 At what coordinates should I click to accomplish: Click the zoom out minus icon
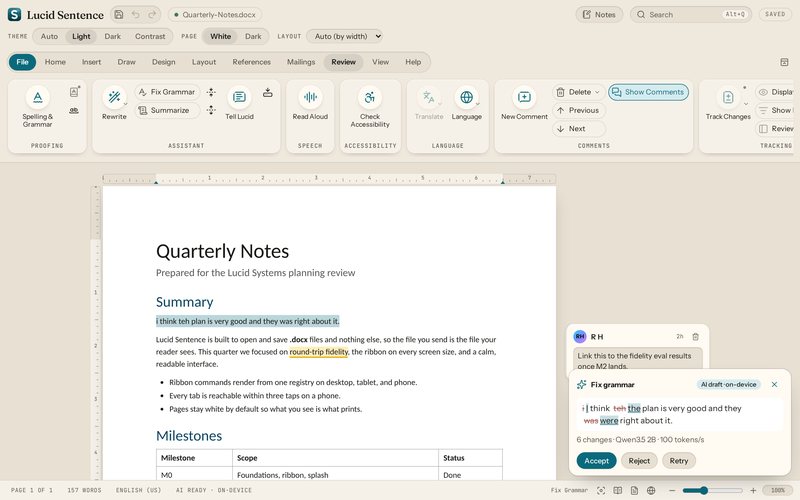(672, 490)
